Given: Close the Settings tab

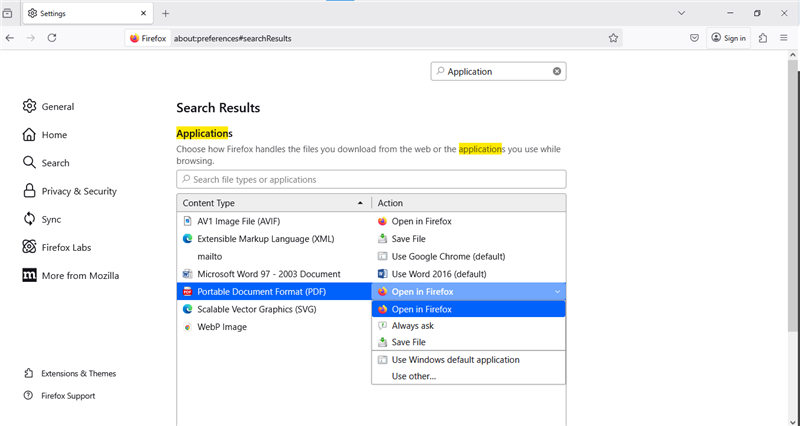Looking at the screenshot, I should [144, 13].
